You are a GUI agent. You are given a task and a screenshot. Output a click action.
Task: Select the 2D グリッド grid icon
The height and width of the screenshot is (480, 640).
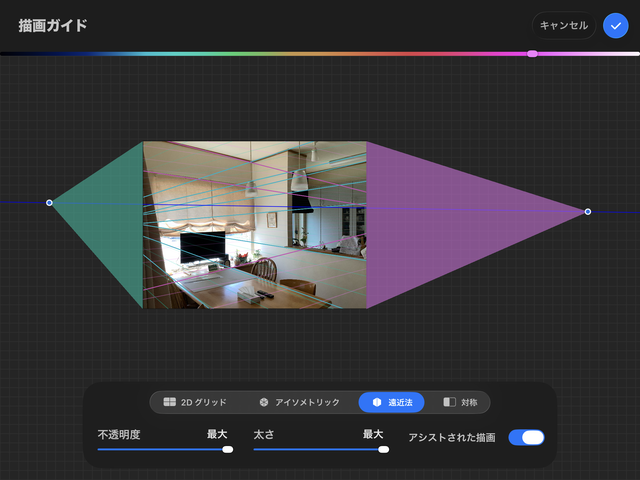169,402
